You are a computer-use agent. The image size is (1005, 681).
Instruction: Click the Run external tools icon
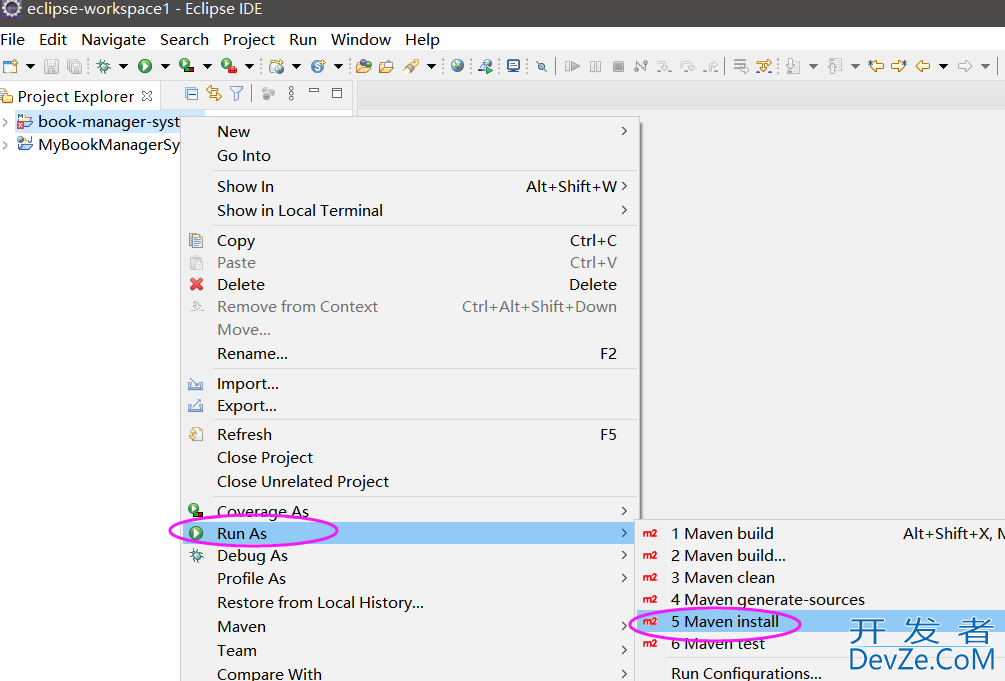pyautogui.click(x=229, y=65)
